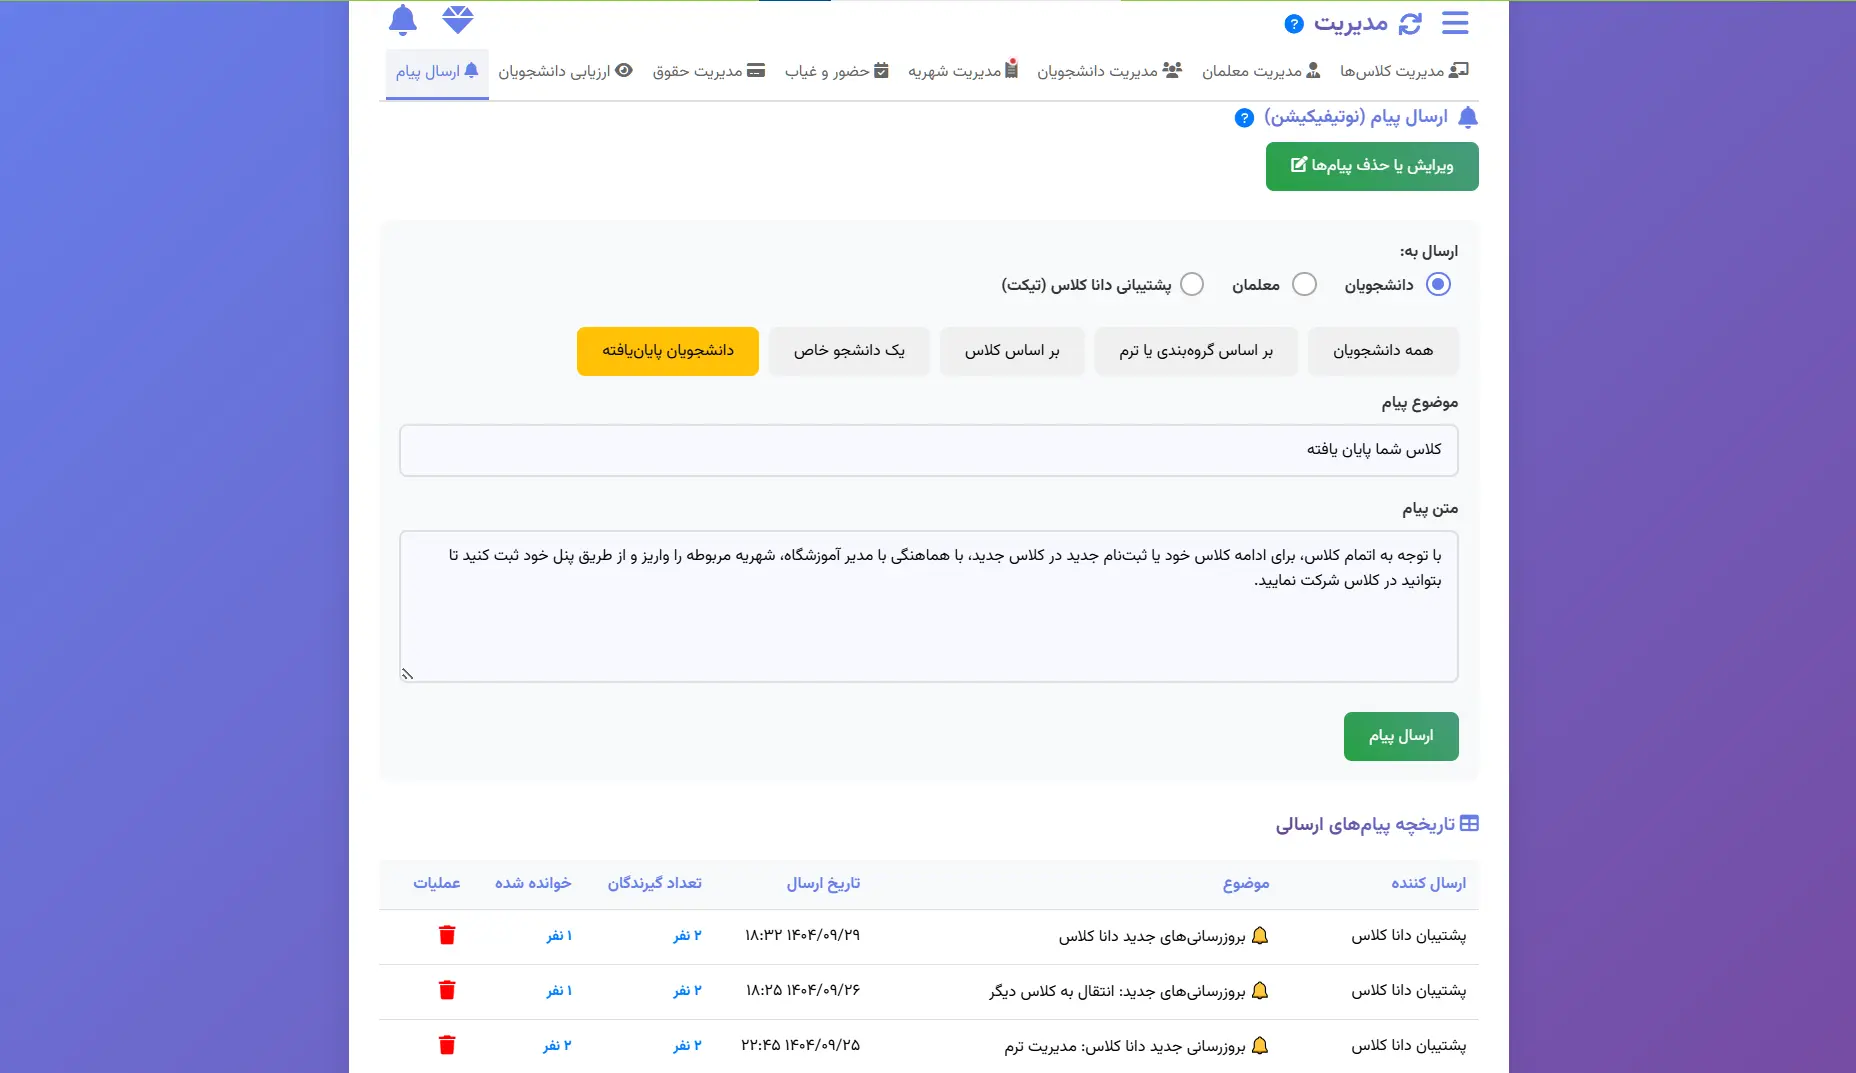1856x1073 pixels.
Task: Select the دانشجویان radio button
Action: (1439, 284)
